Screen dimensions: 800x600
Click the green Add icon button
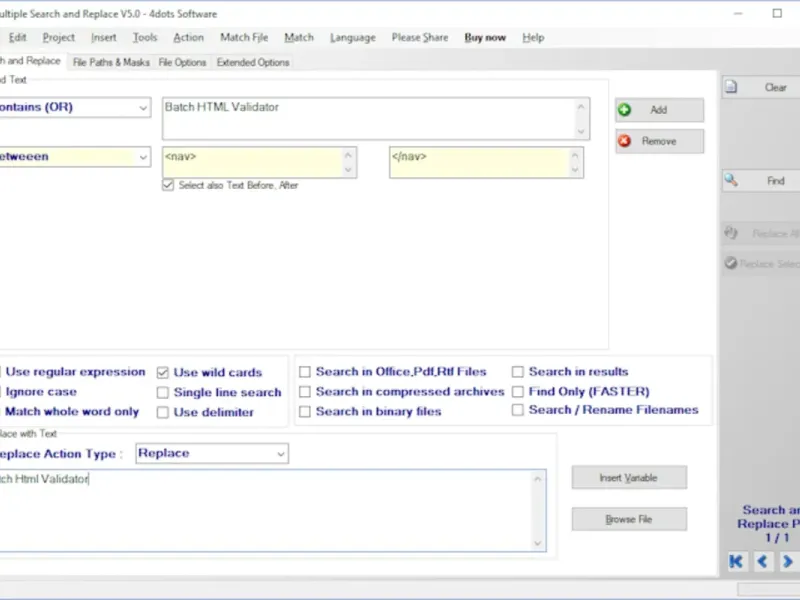(659, 110)
